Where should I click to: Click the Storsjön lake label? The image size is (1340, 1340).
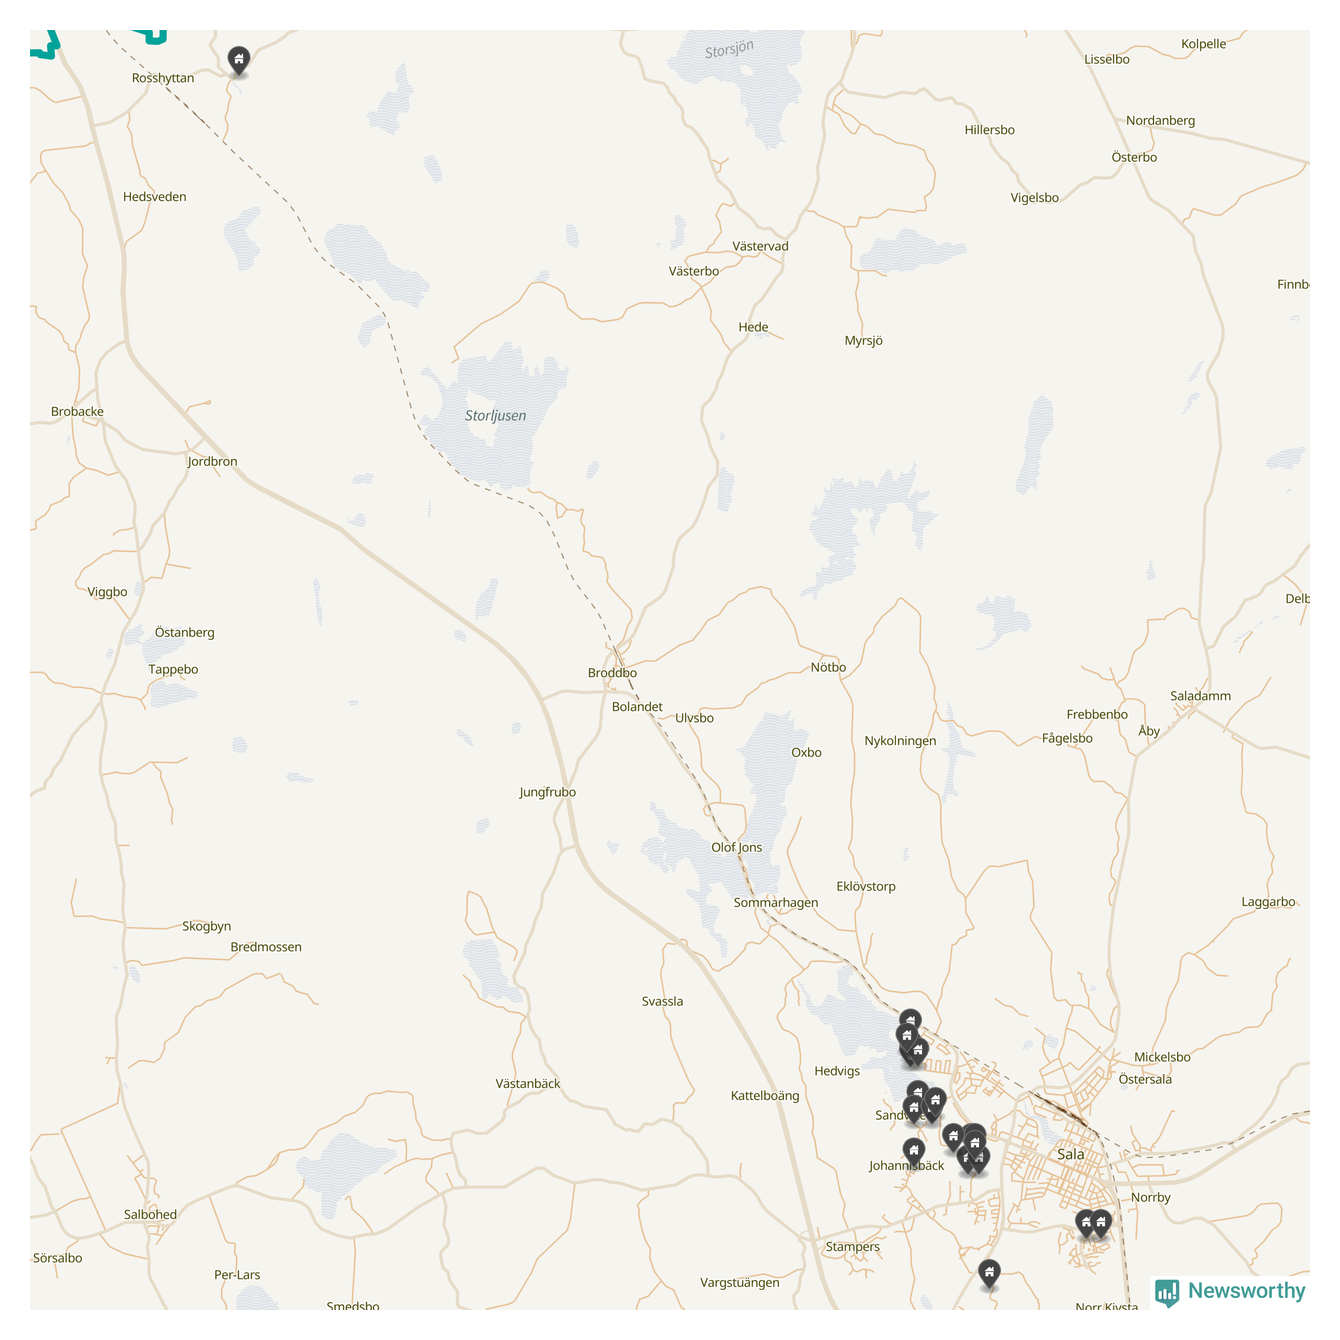click(x=729, y=49)
